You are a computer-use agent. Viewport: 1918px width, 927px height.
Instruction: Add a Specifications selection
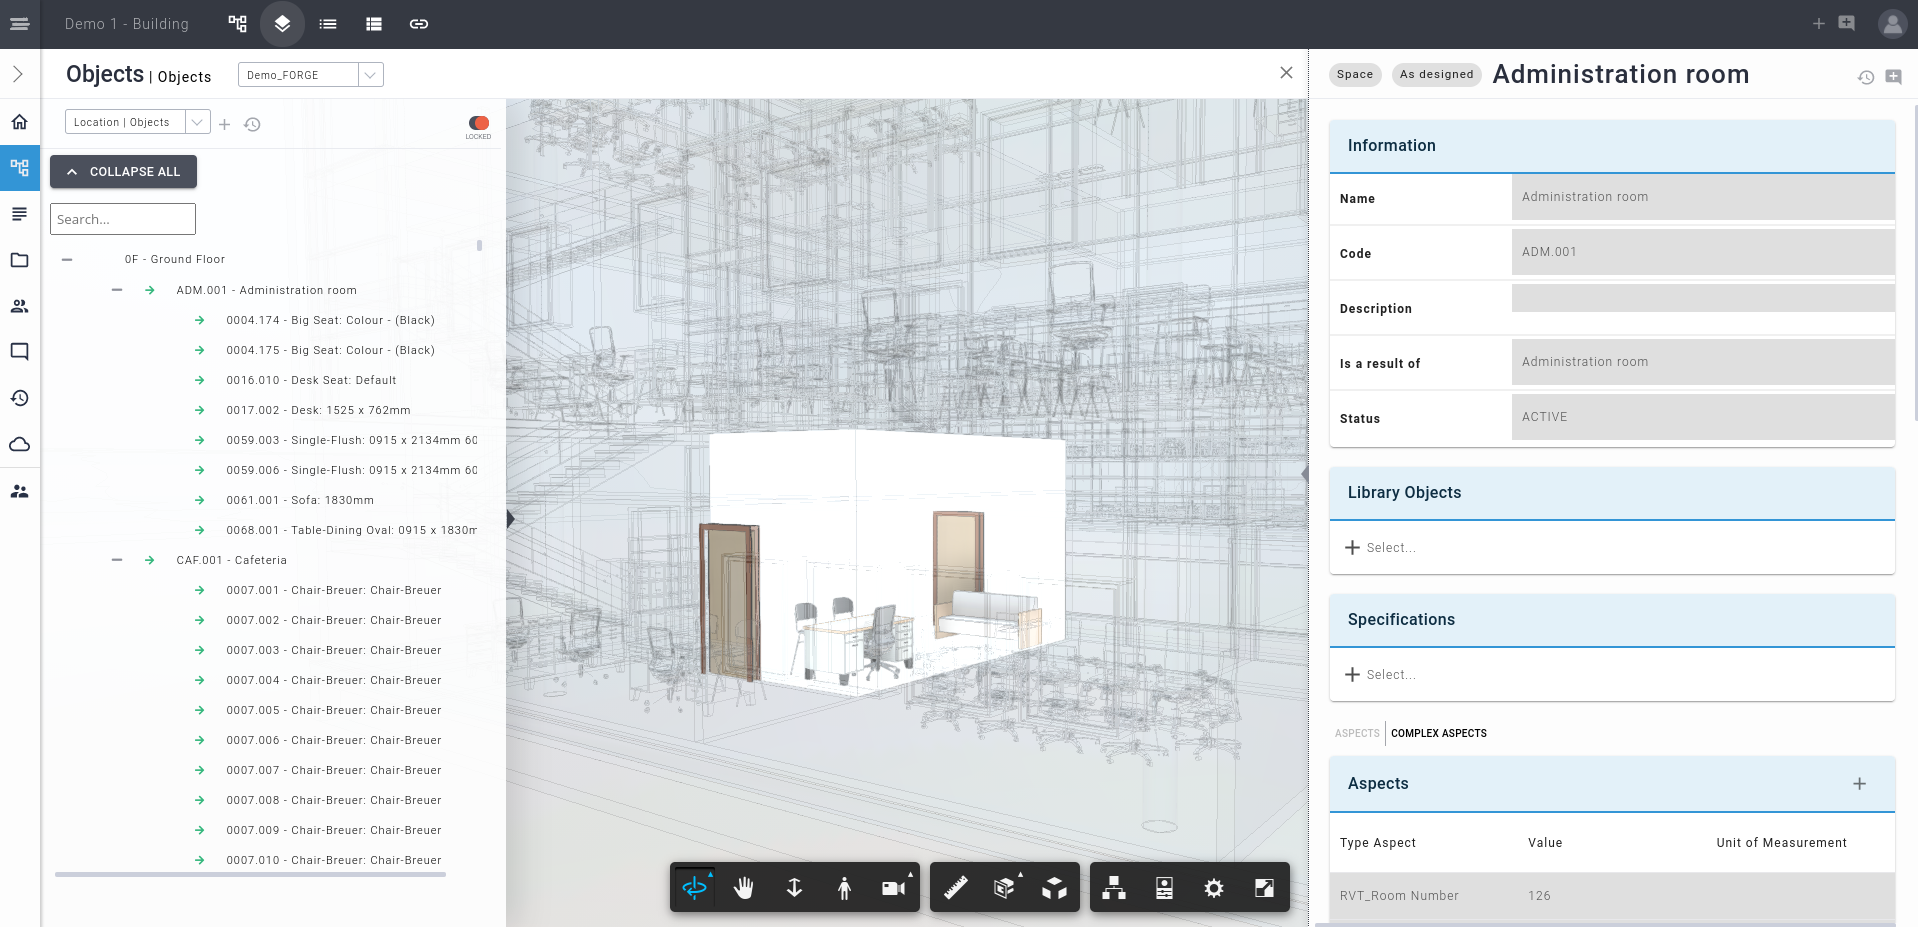(1381, 675)
